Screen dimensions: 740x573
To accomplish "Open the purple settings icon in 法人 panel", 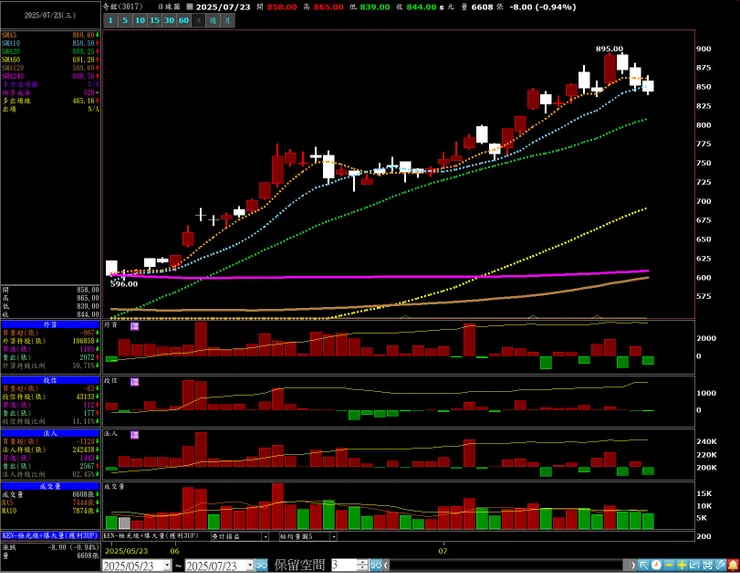I will point(135,435).
